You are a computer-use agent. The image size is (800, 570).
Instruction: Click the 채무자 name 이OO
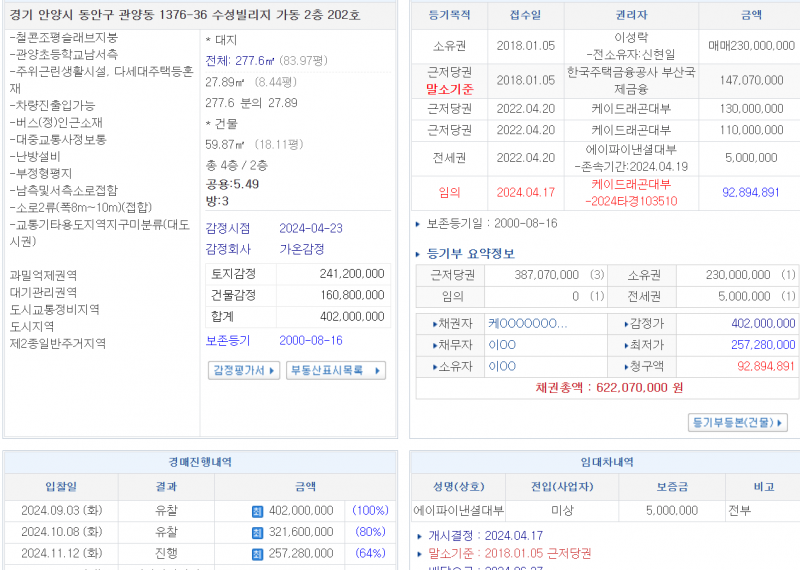click(502, 345)
